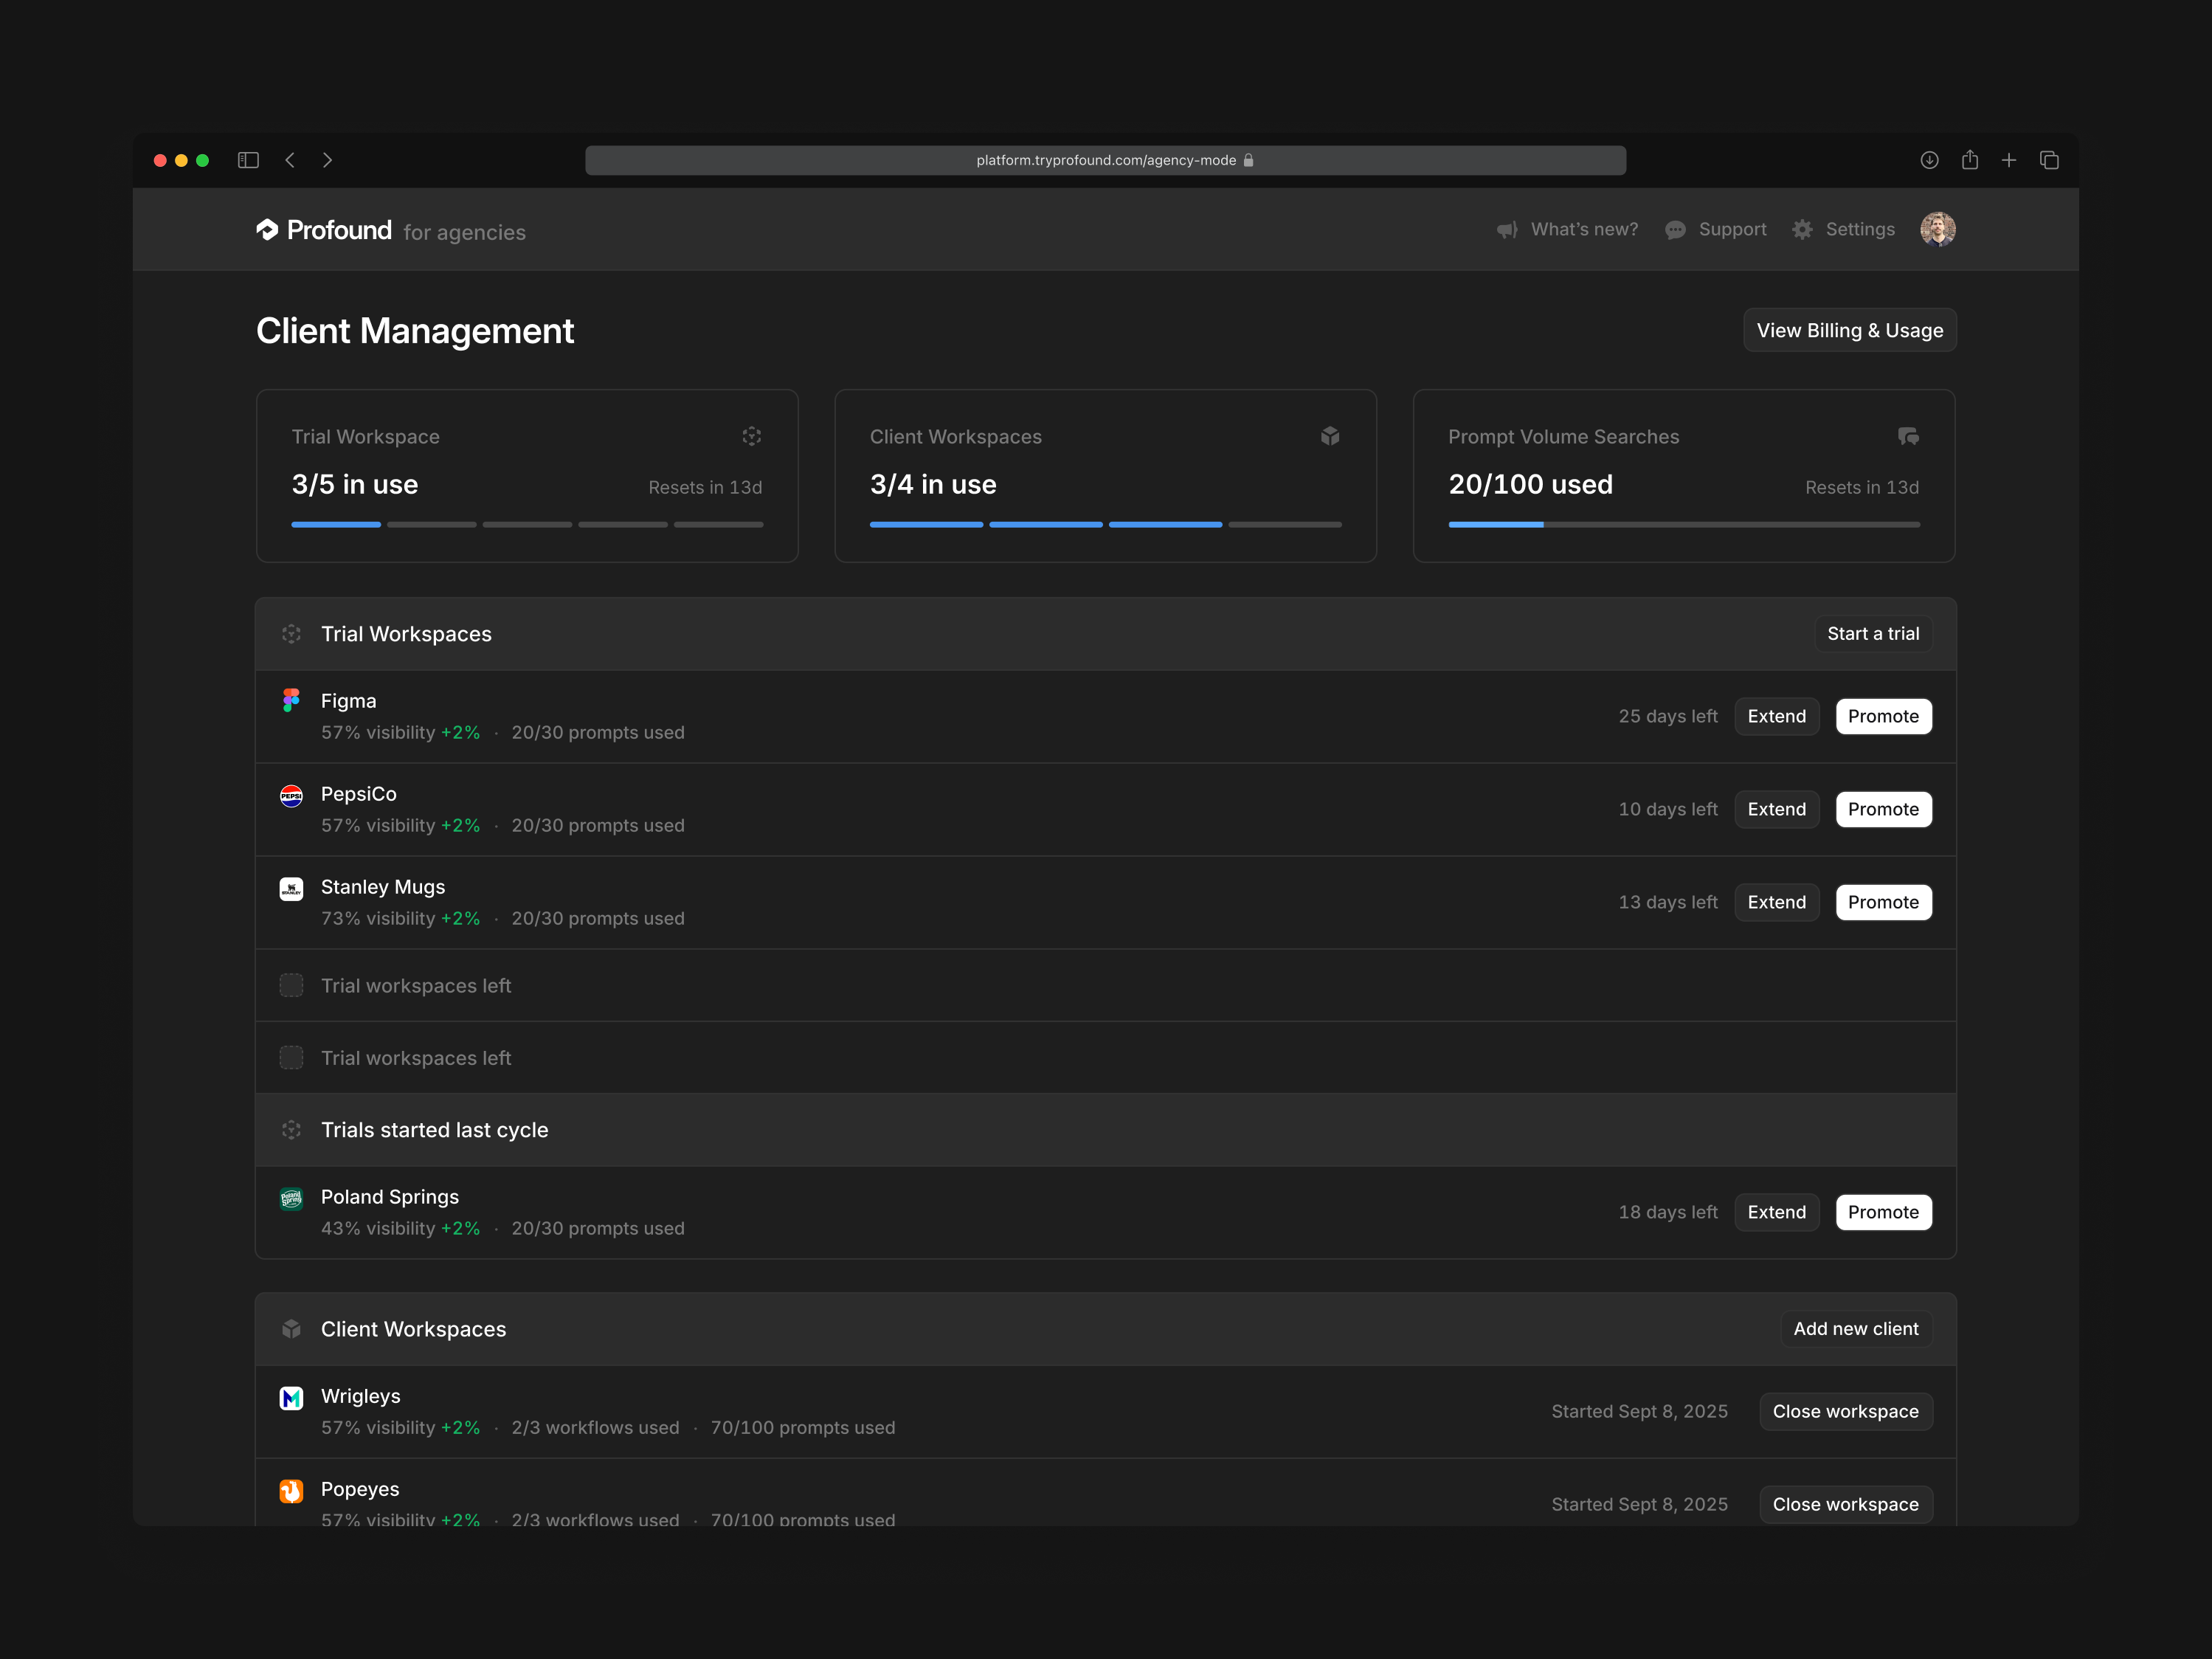Toggle the browser sidebar icon
Viewport: 2212px width, 1659px height.
pyautogui.click(x=248, y=160)
